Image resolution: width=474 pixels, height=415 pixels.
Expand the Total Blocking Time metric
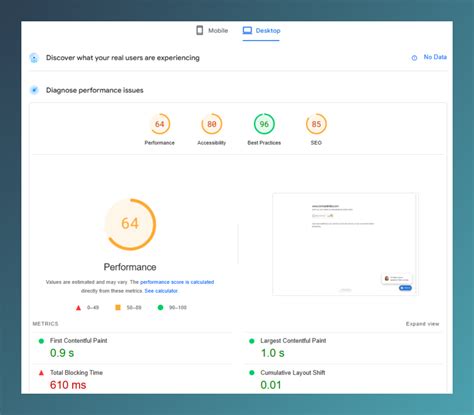coord(132,379)
